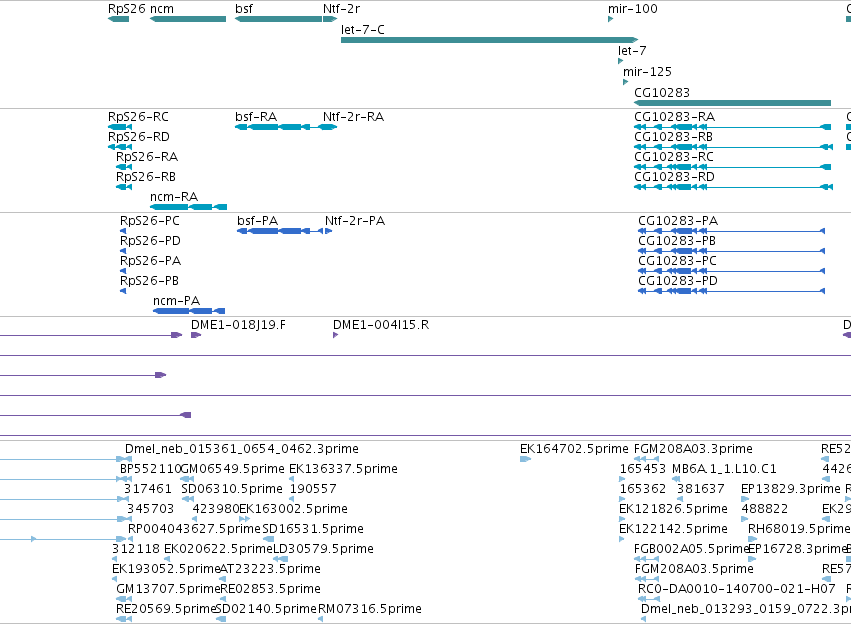The height and width of the screenshot is (624, 851).
Task: Click protein CG10283-PD label
Action: pyautogui.click(x=678, y=281)
